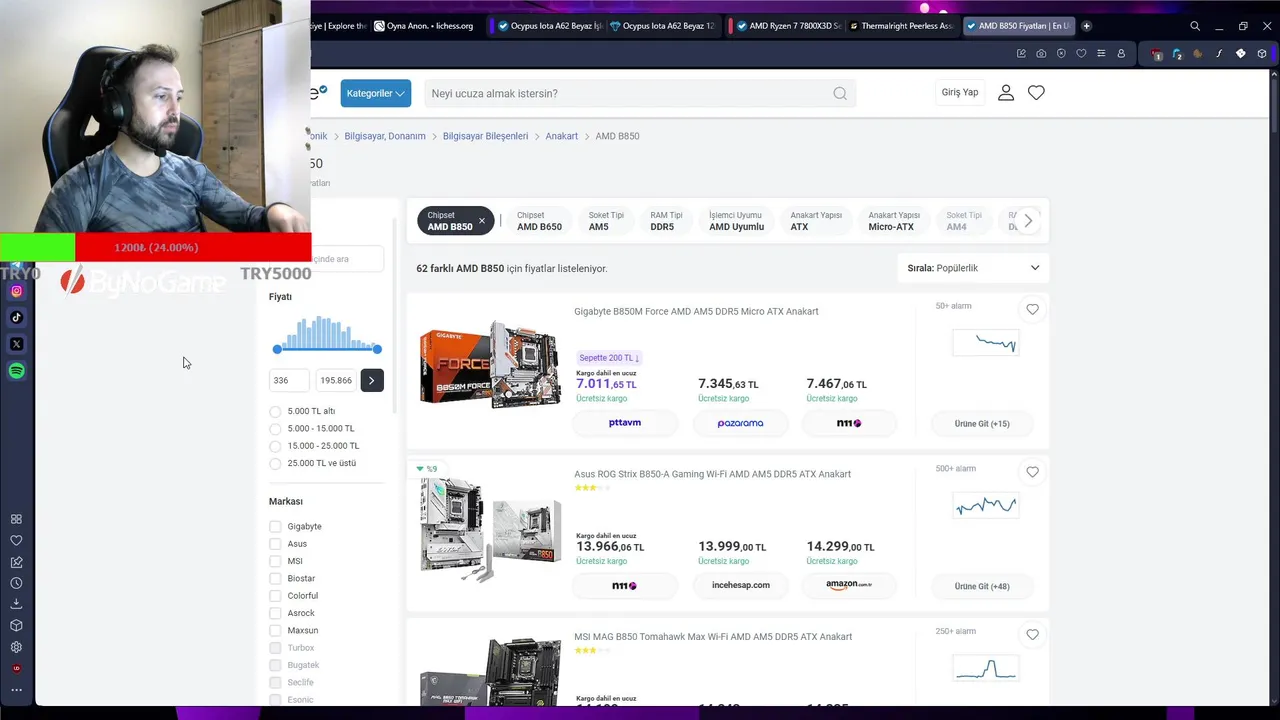Open Instagram in the browser sidebar
This screenshot has height=720, width=1280.
coord(16,291)
